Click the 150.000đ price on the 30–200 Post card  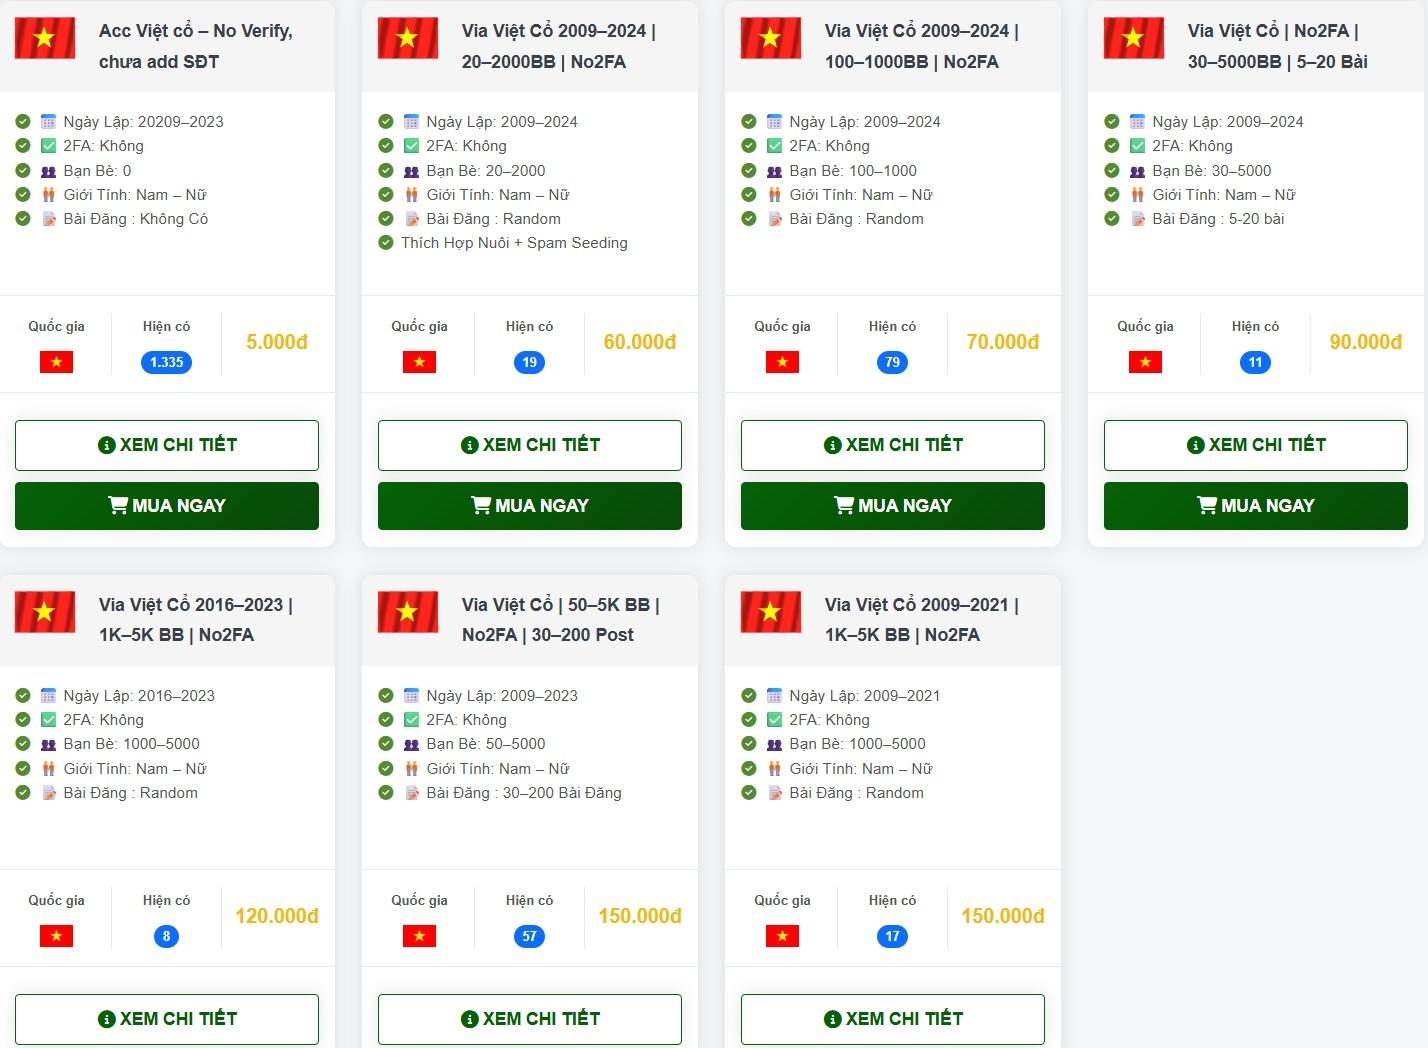[639, 916]
